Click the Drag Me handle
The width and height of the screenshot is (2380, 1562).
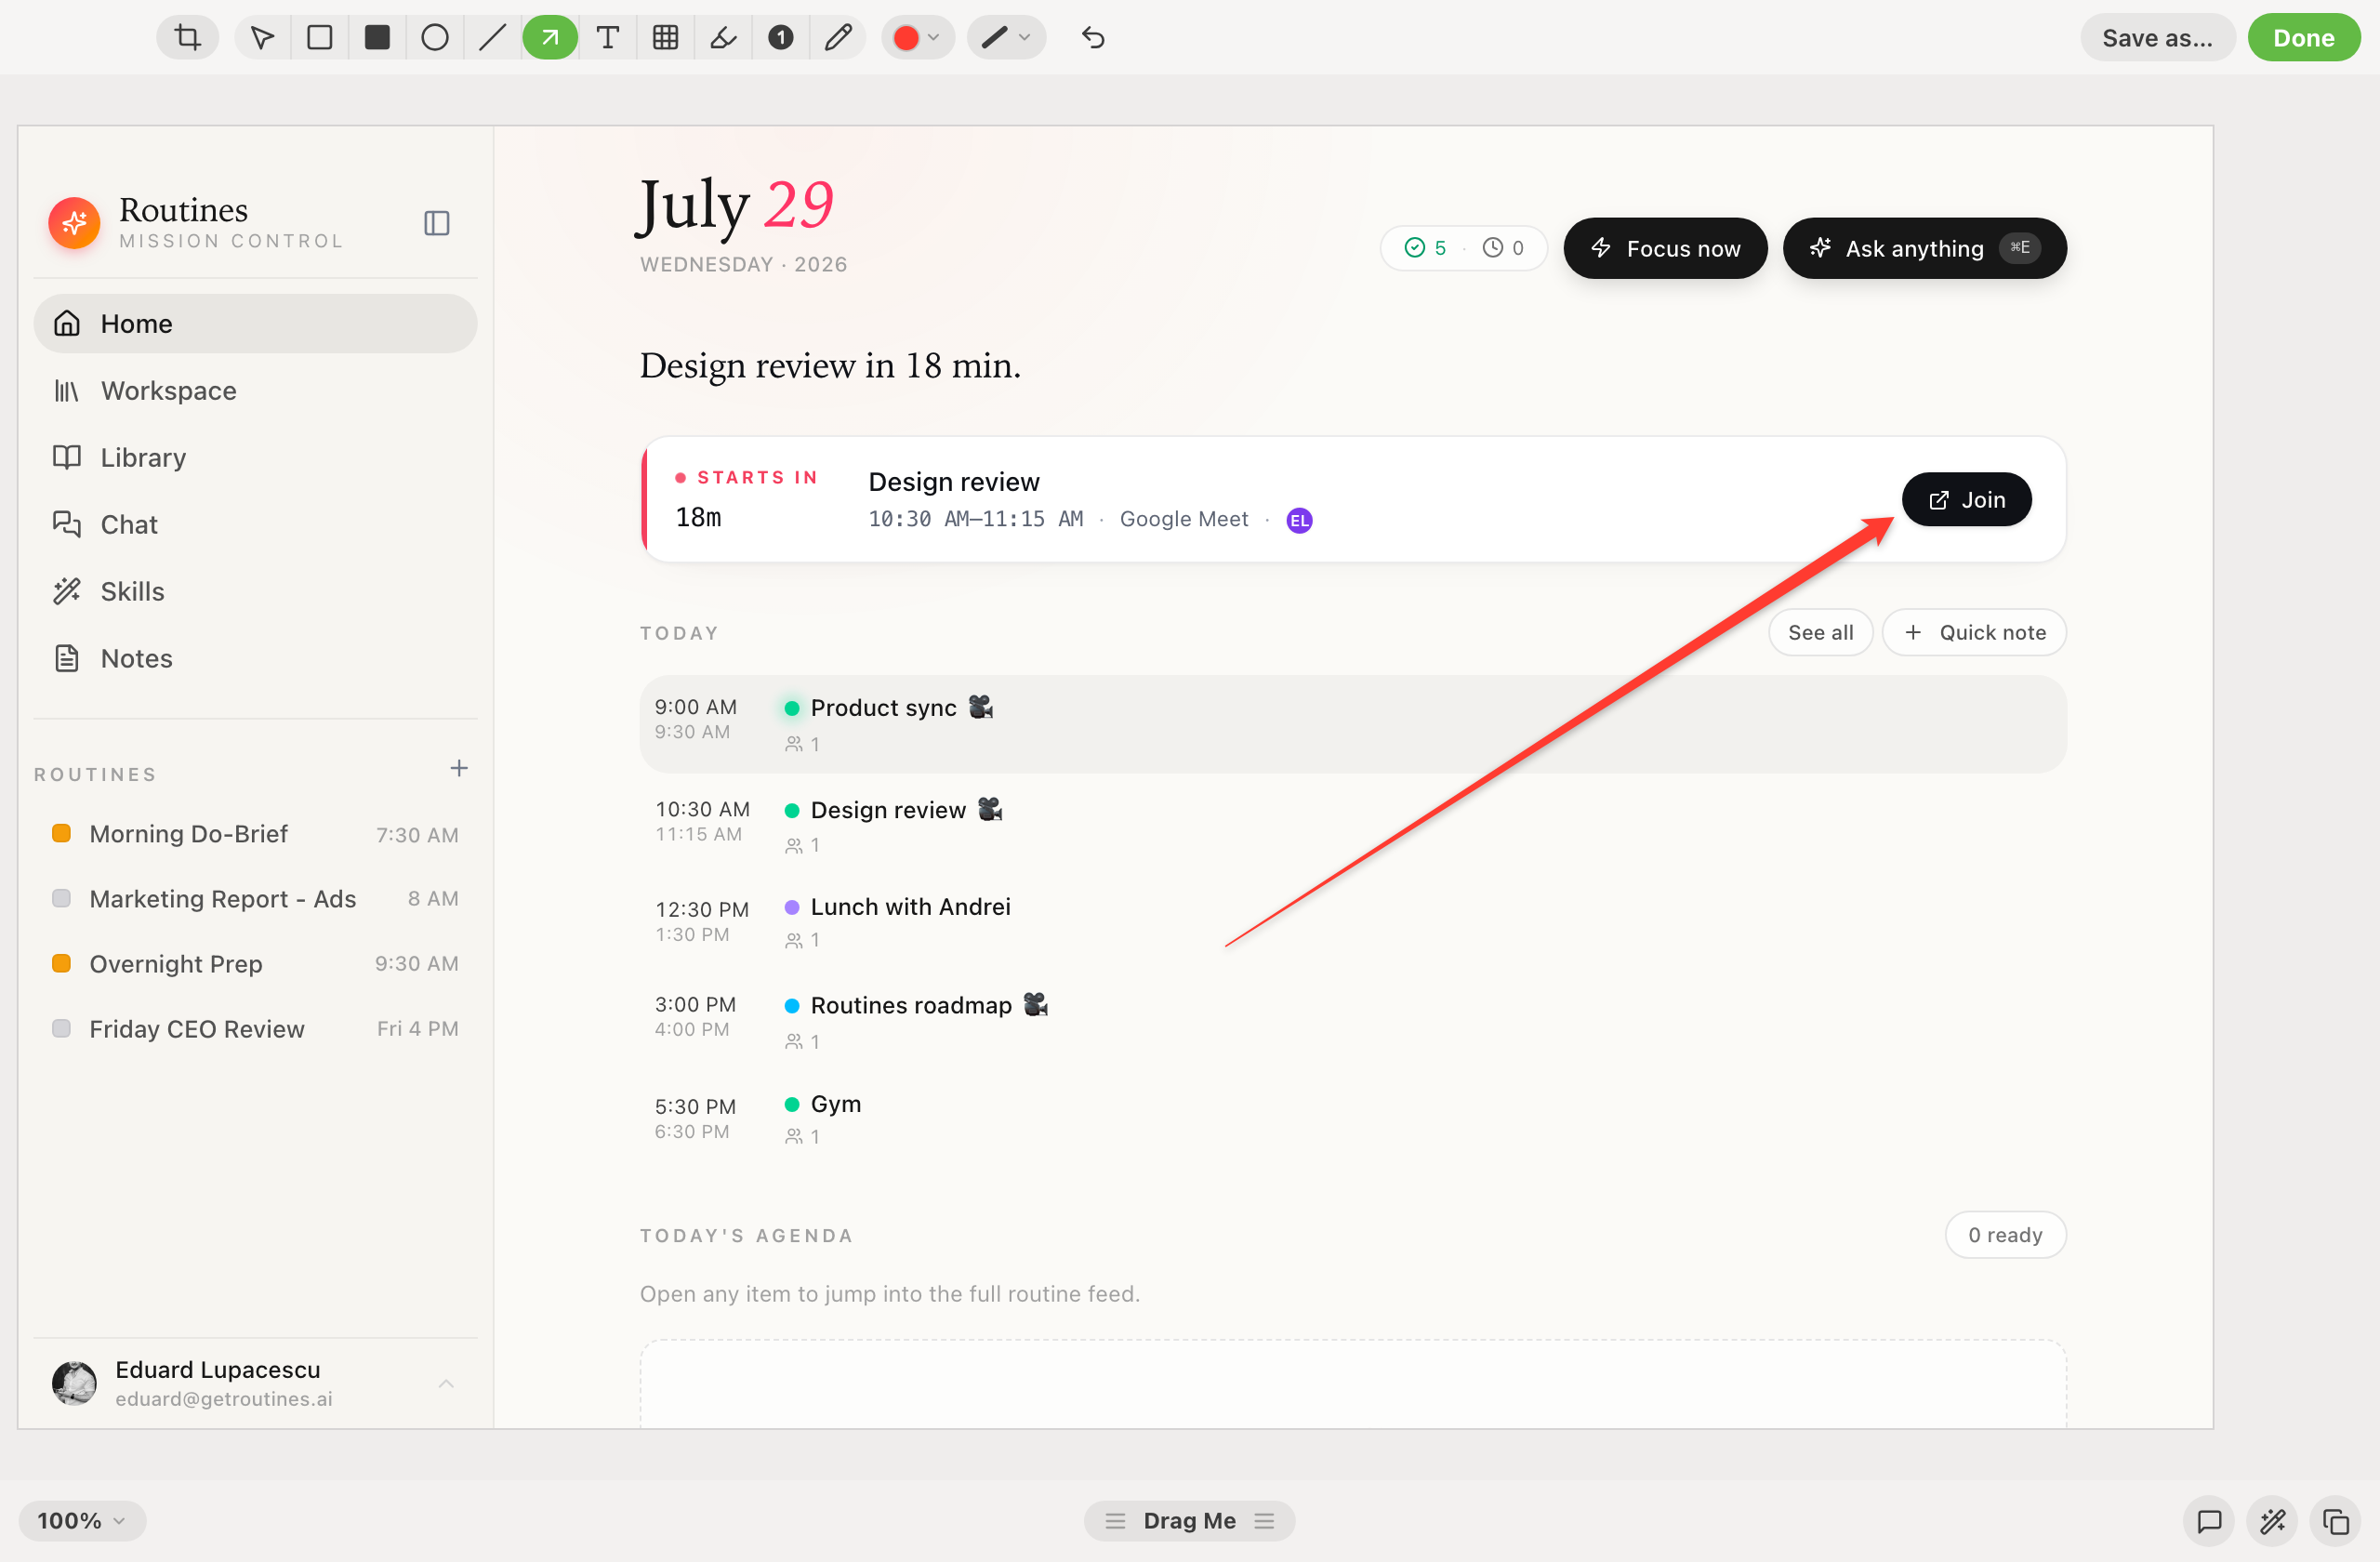[x=1189, y=1521]
